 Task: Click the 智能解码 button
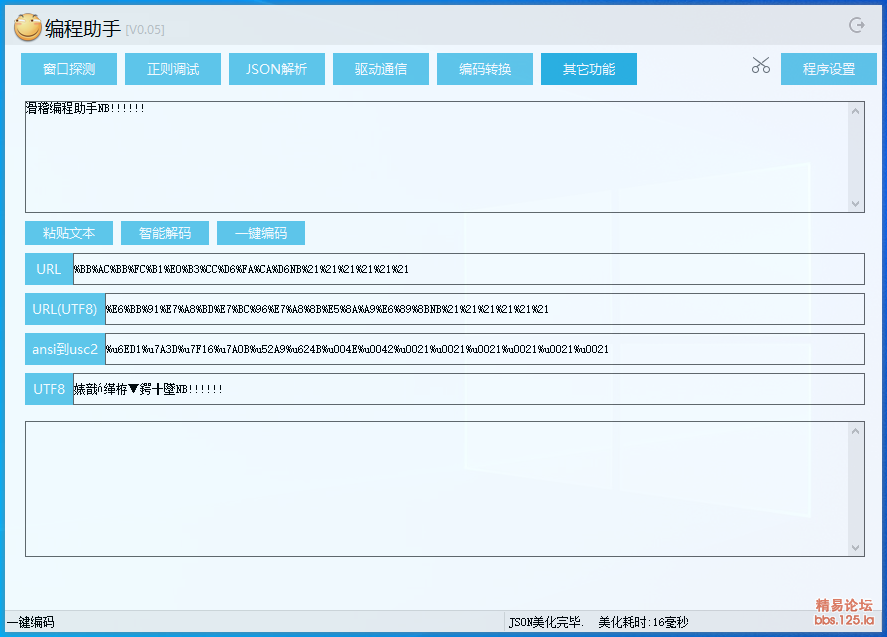[165, 233]
